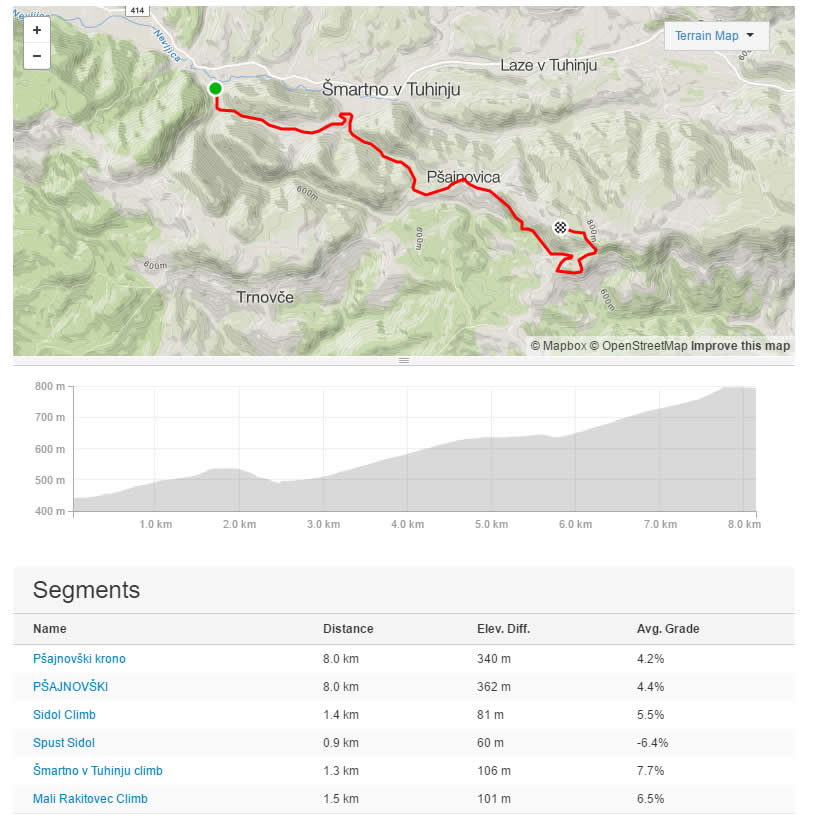Image resolution: width=826 pixels, height=836 pixels.
Task: Zoom in on the map
Action: pos(37,30)
